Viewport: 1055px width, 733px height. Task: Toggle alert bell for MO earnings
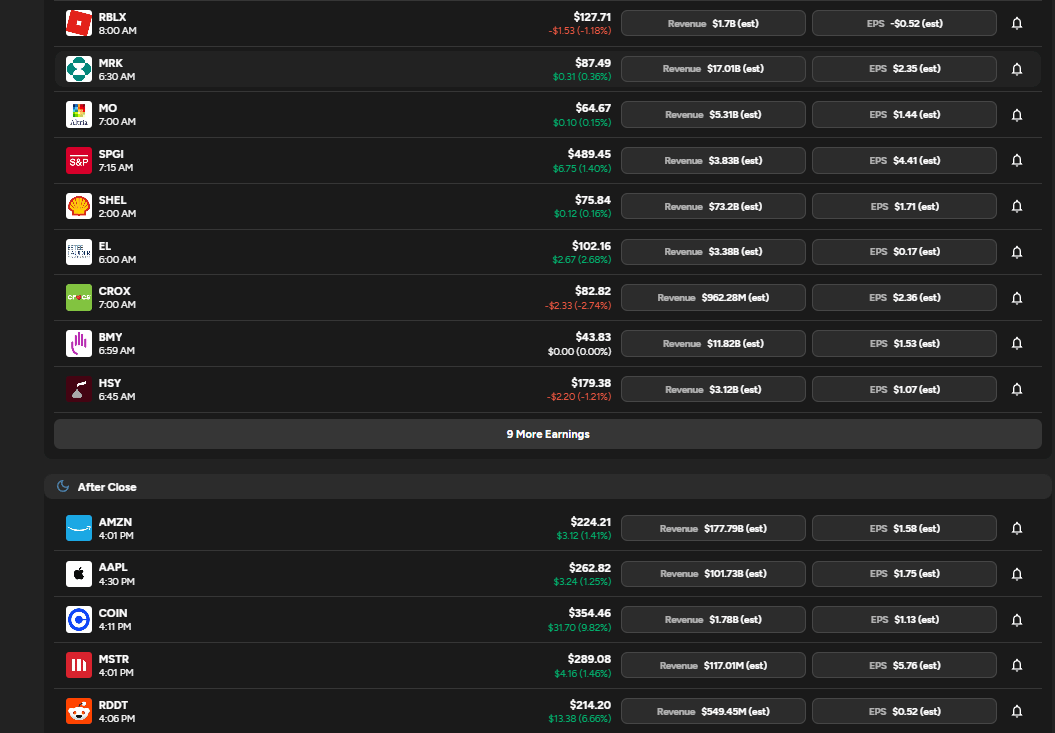1017,115
